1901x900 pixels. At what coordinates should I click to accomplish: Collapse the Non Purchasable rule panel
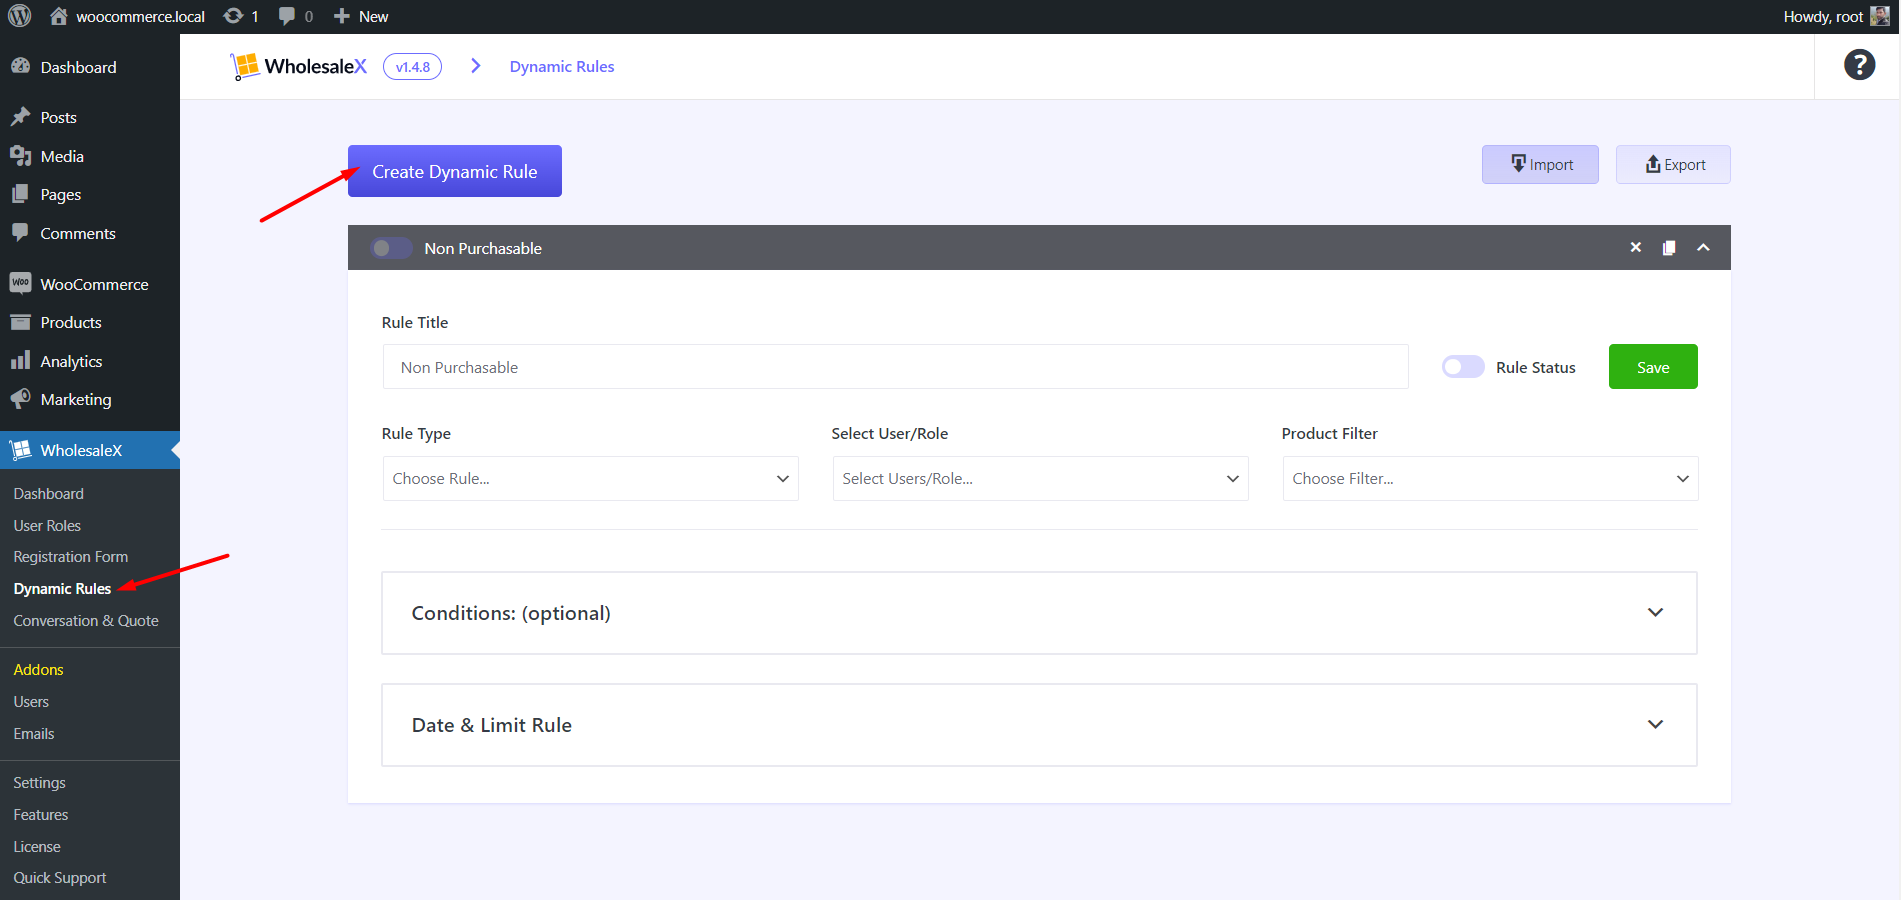tap(1703, 247)
